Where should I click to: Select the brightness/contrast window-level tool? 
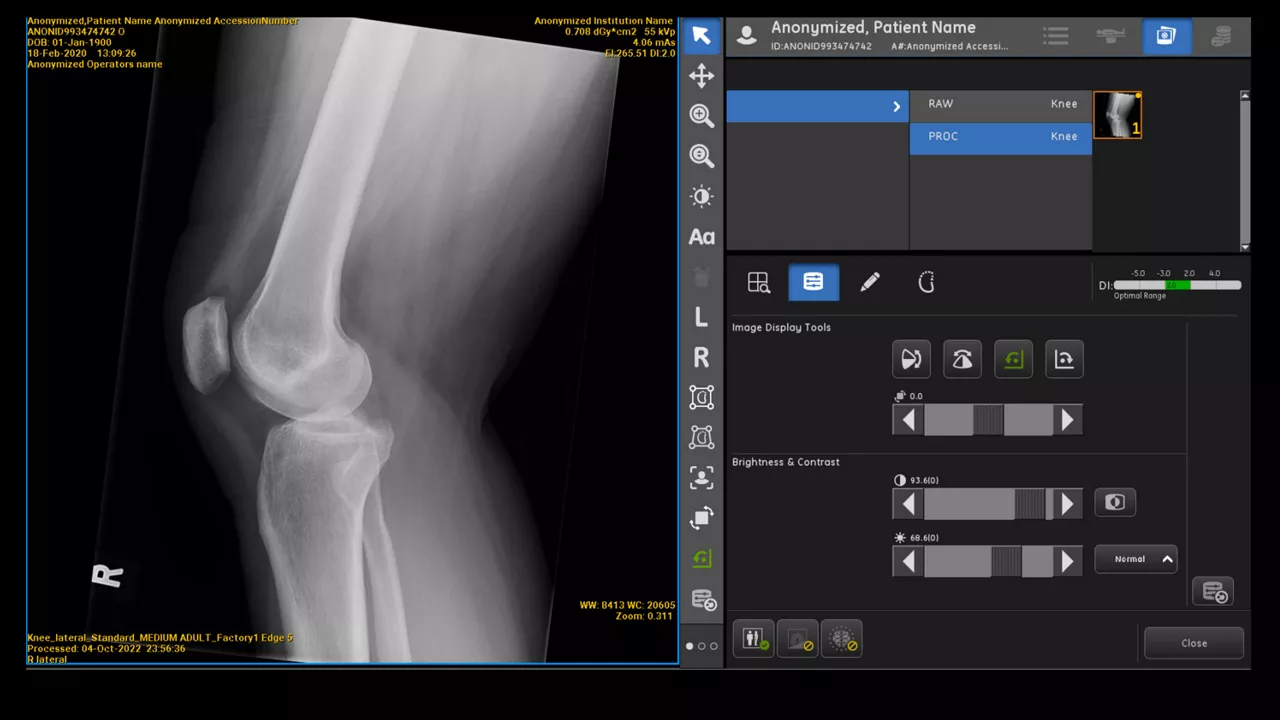click(x=701, y=196)
